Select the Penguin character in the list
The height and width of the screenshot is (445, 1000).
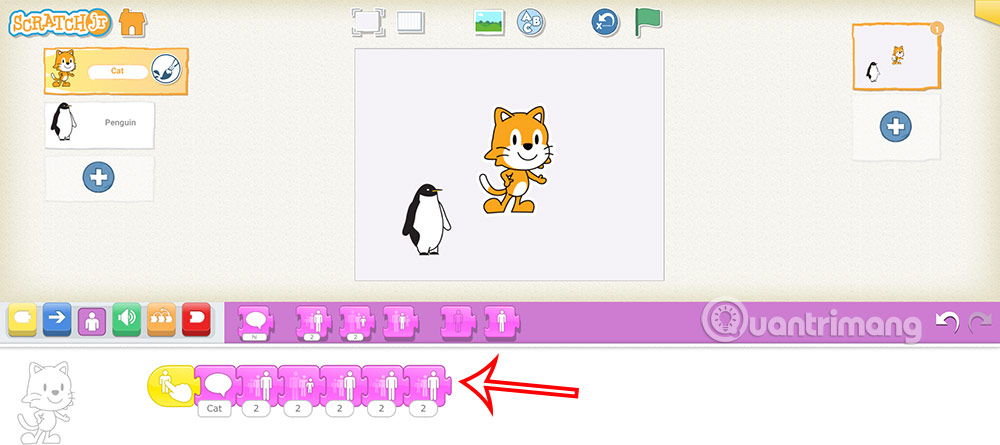pyautogui.click(x=99, y=125)
